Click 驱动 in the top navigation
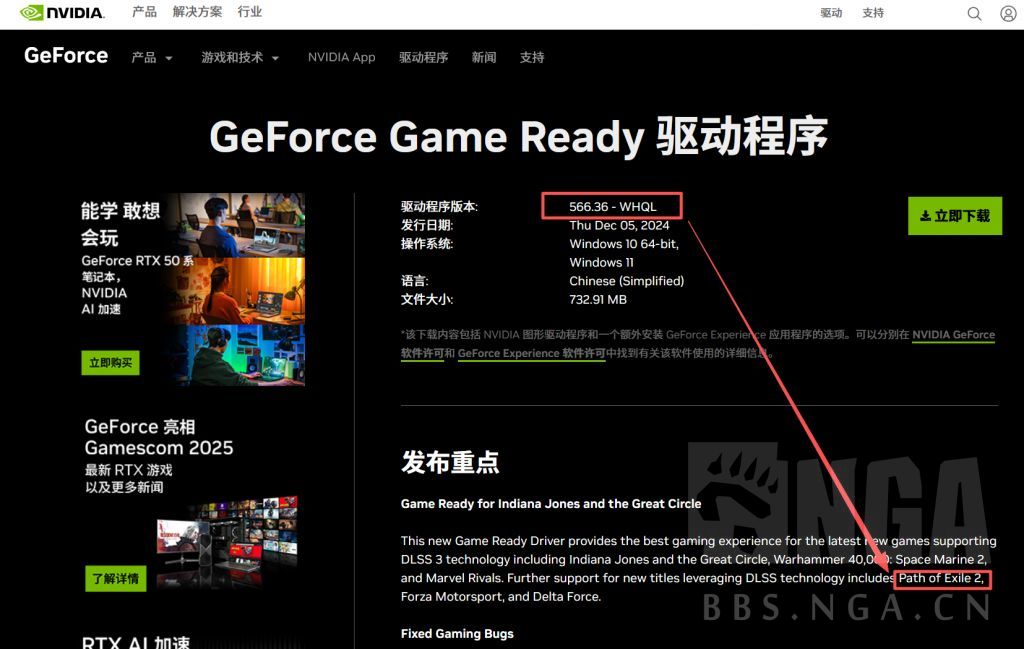 (x=831, y=14)
